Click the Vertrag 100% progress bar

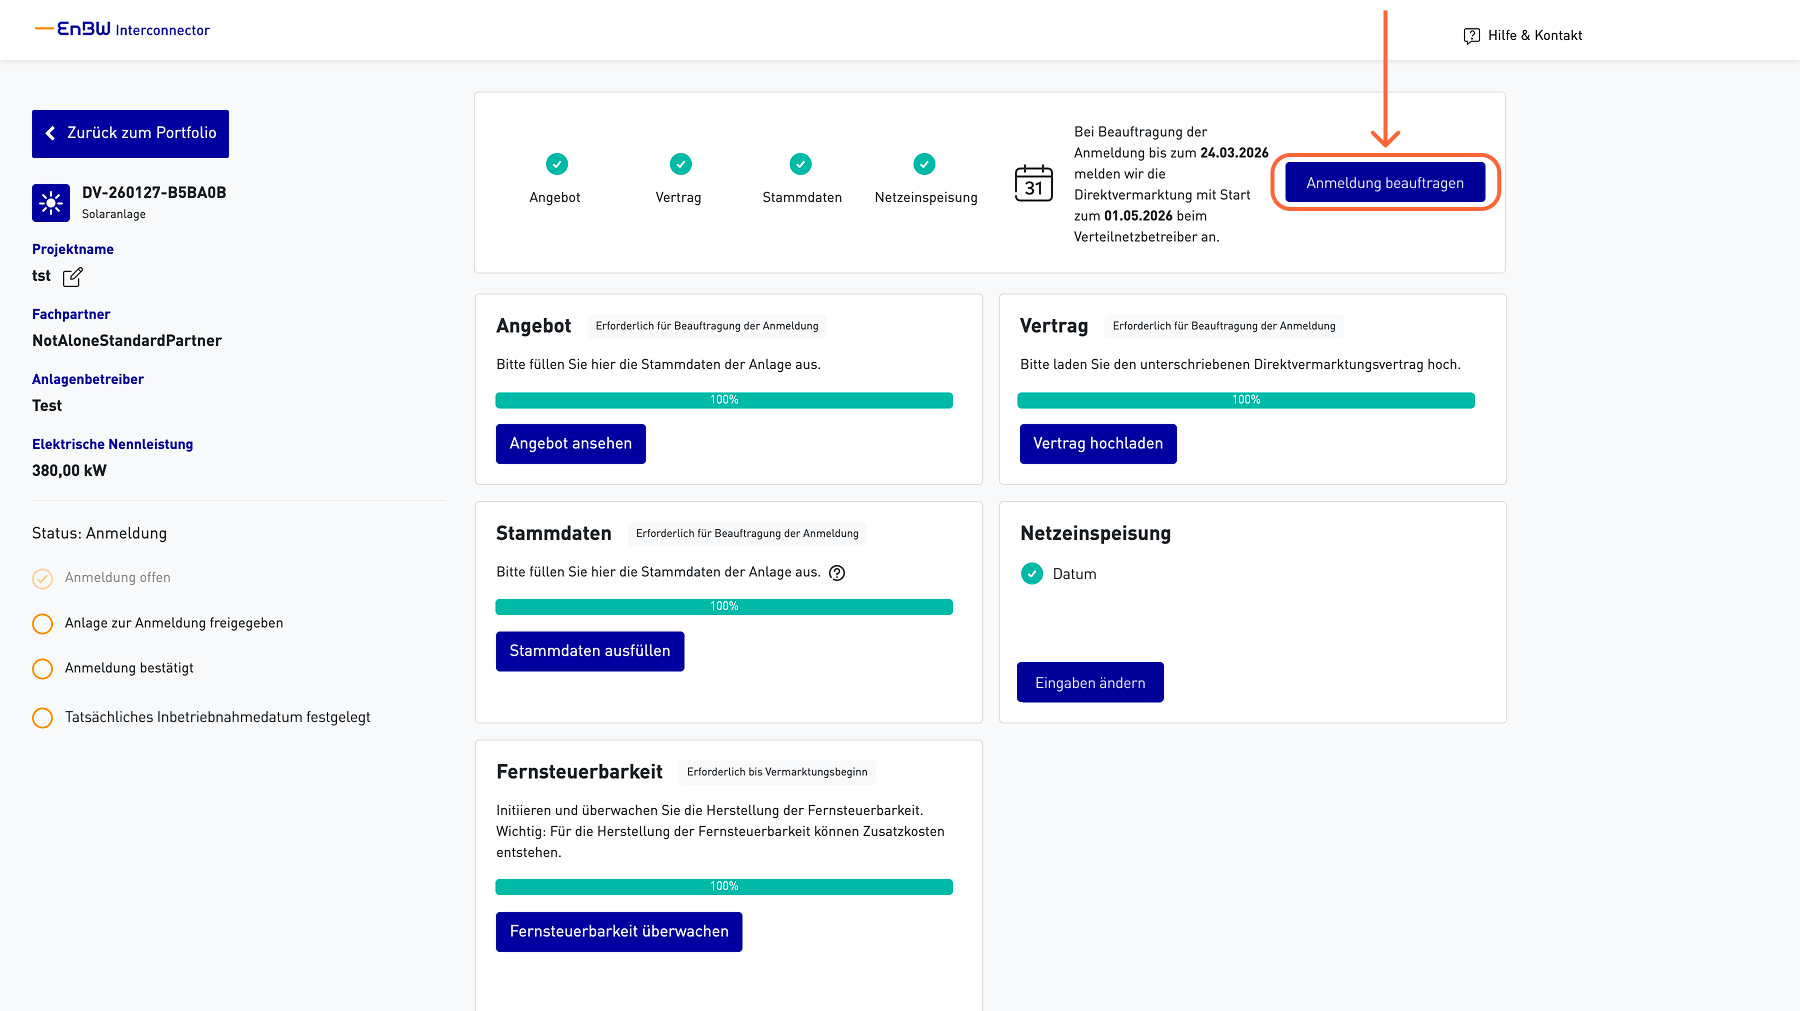[1245, 400]
